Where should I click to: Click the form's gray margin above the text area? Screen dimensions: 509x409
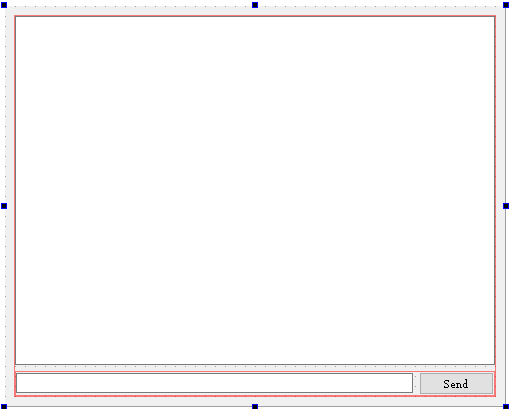(255, 11)
